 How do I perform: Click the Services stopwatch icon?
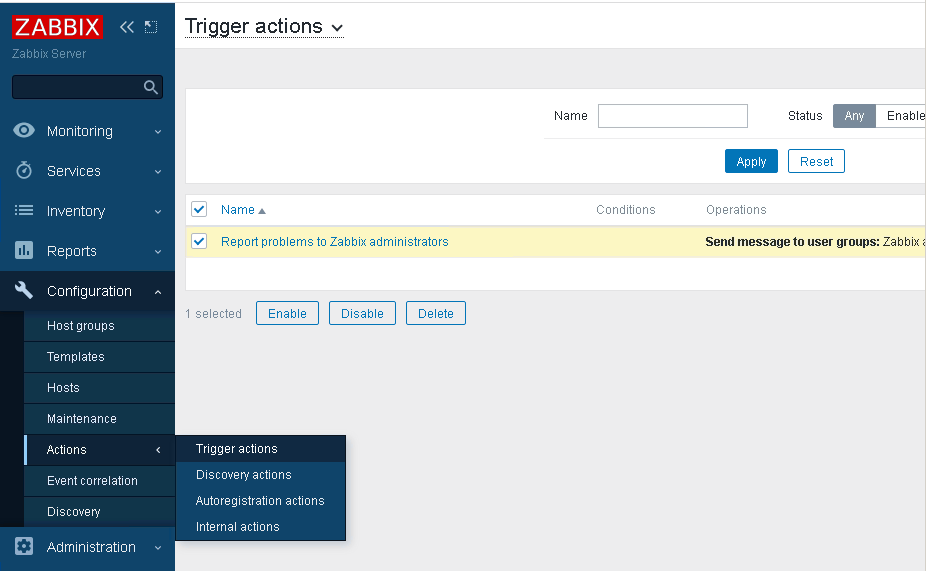[x=24, y=170]
